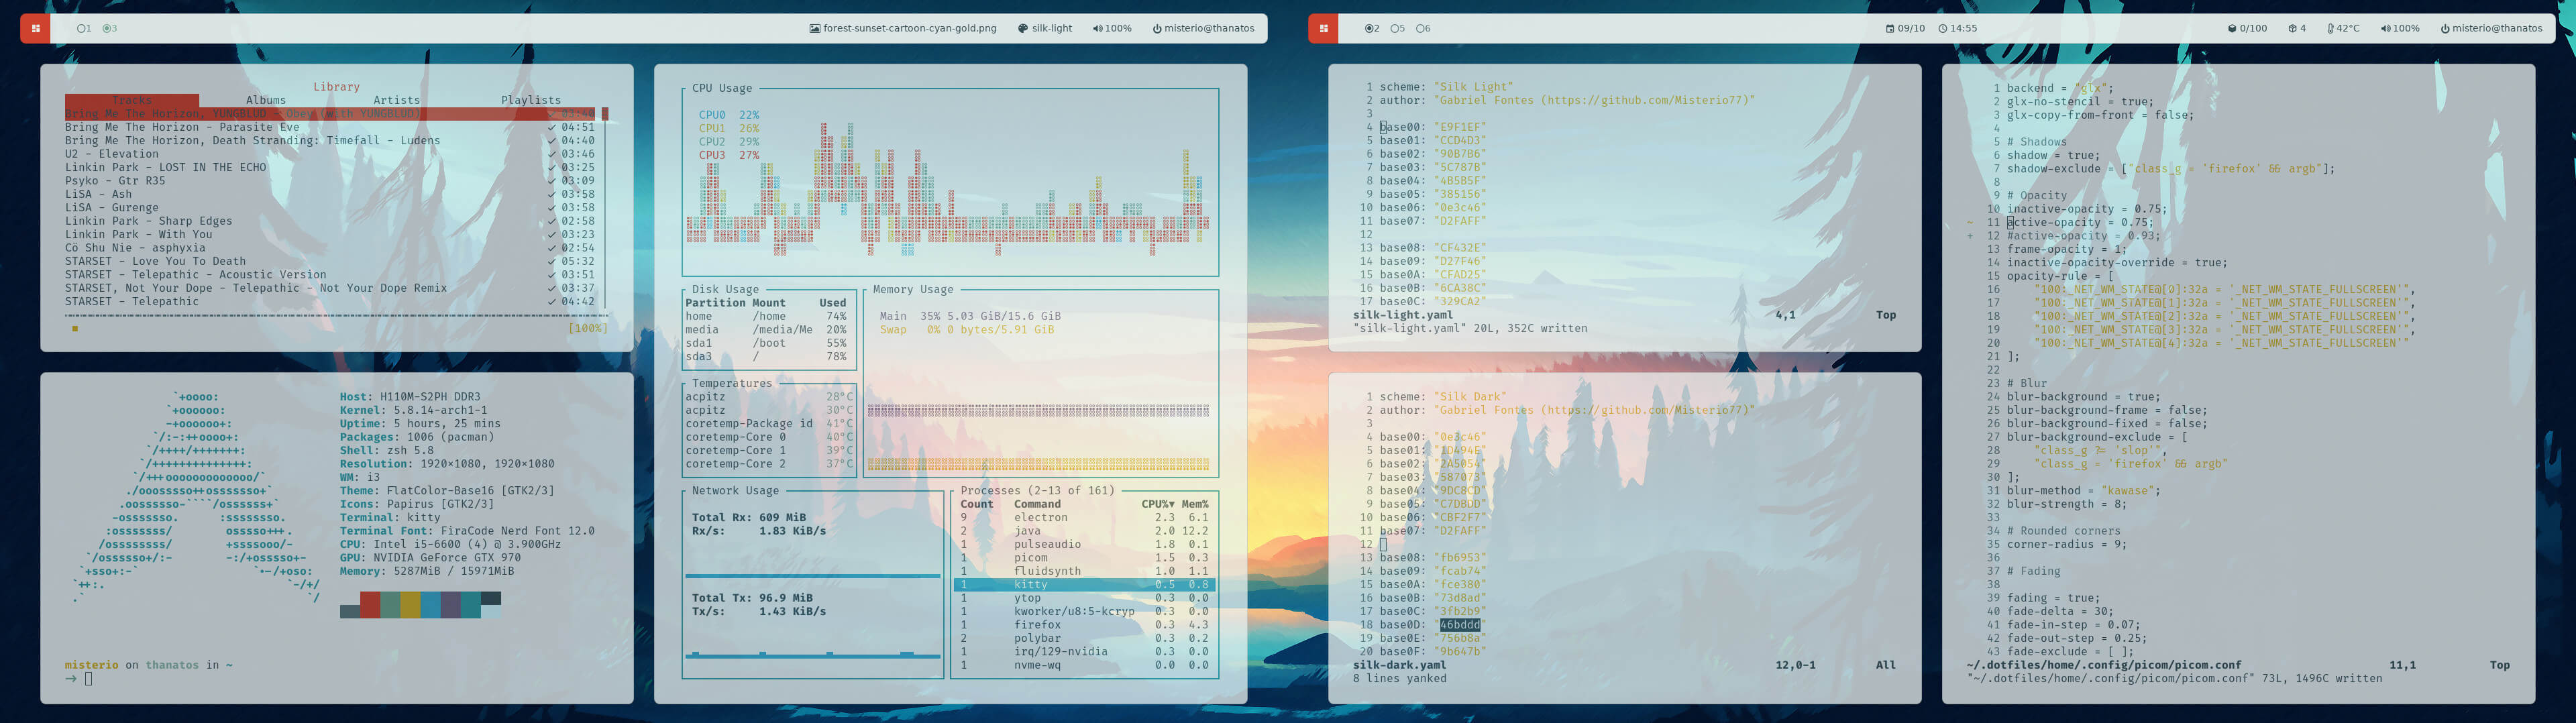
Task: Click the highlighted 46bddd value in silk-dark.yaml
Action: click(1460, 625)
